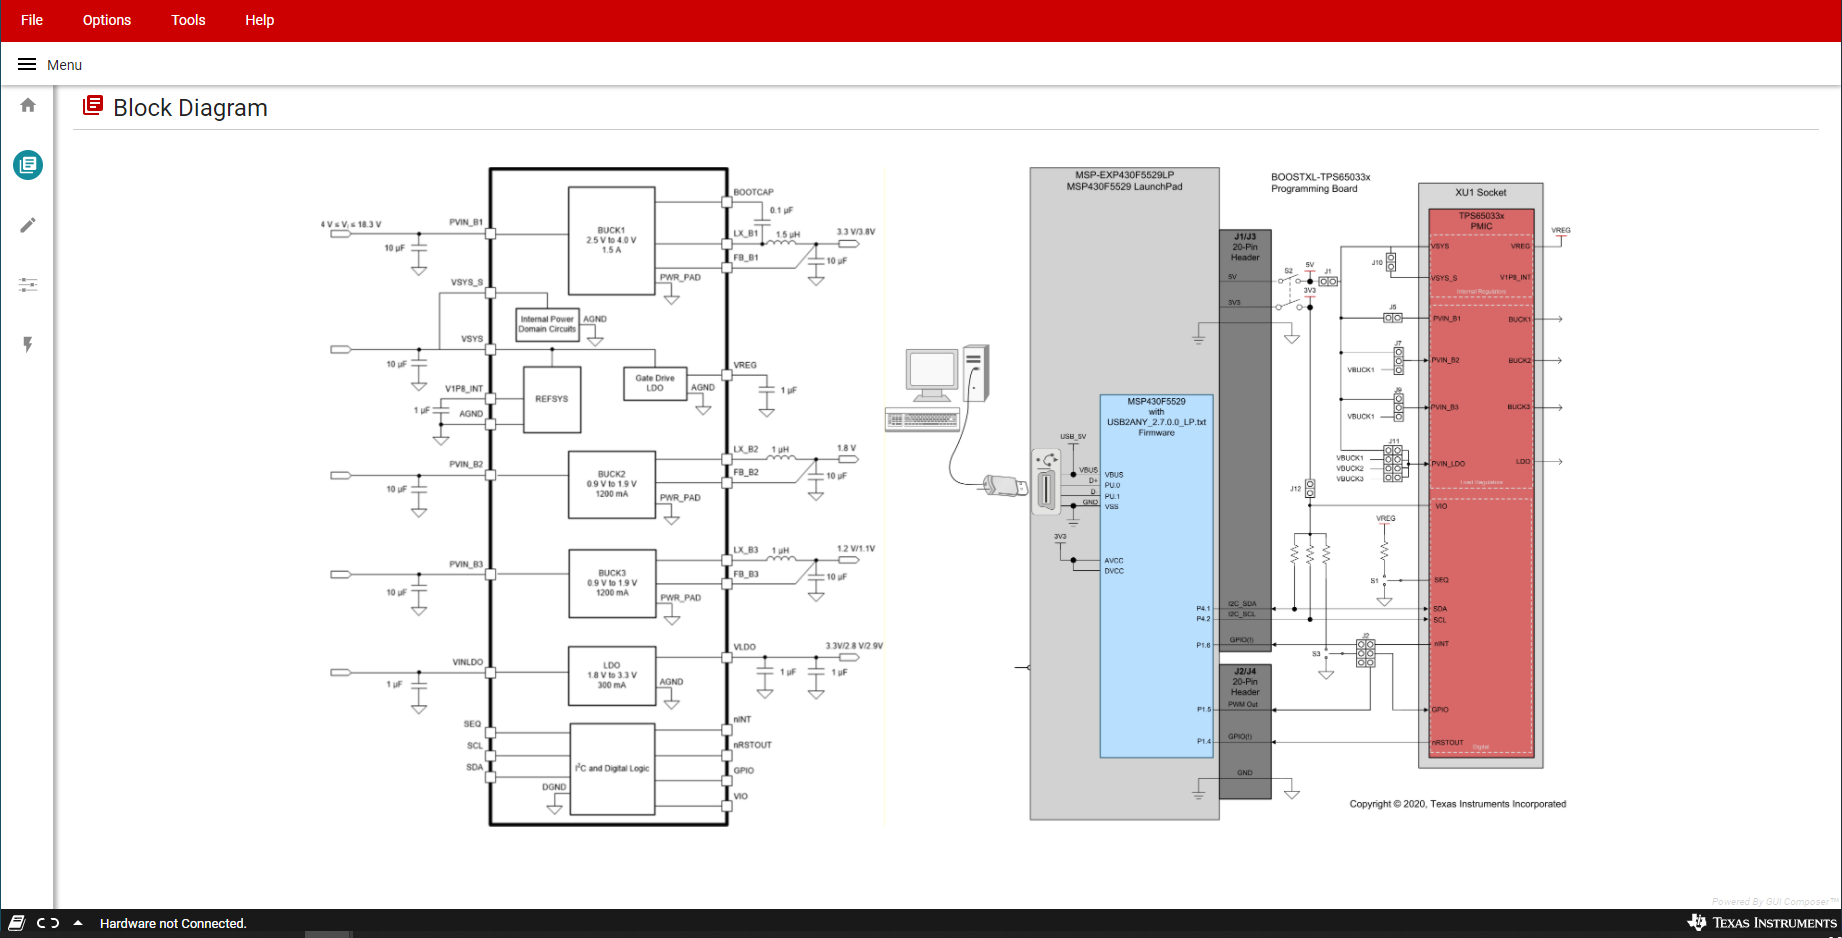1842x938 pixels.
Task: Click the red document icon beside Block Diagram title
Action: pyautogui.click(x=92, y=105)
